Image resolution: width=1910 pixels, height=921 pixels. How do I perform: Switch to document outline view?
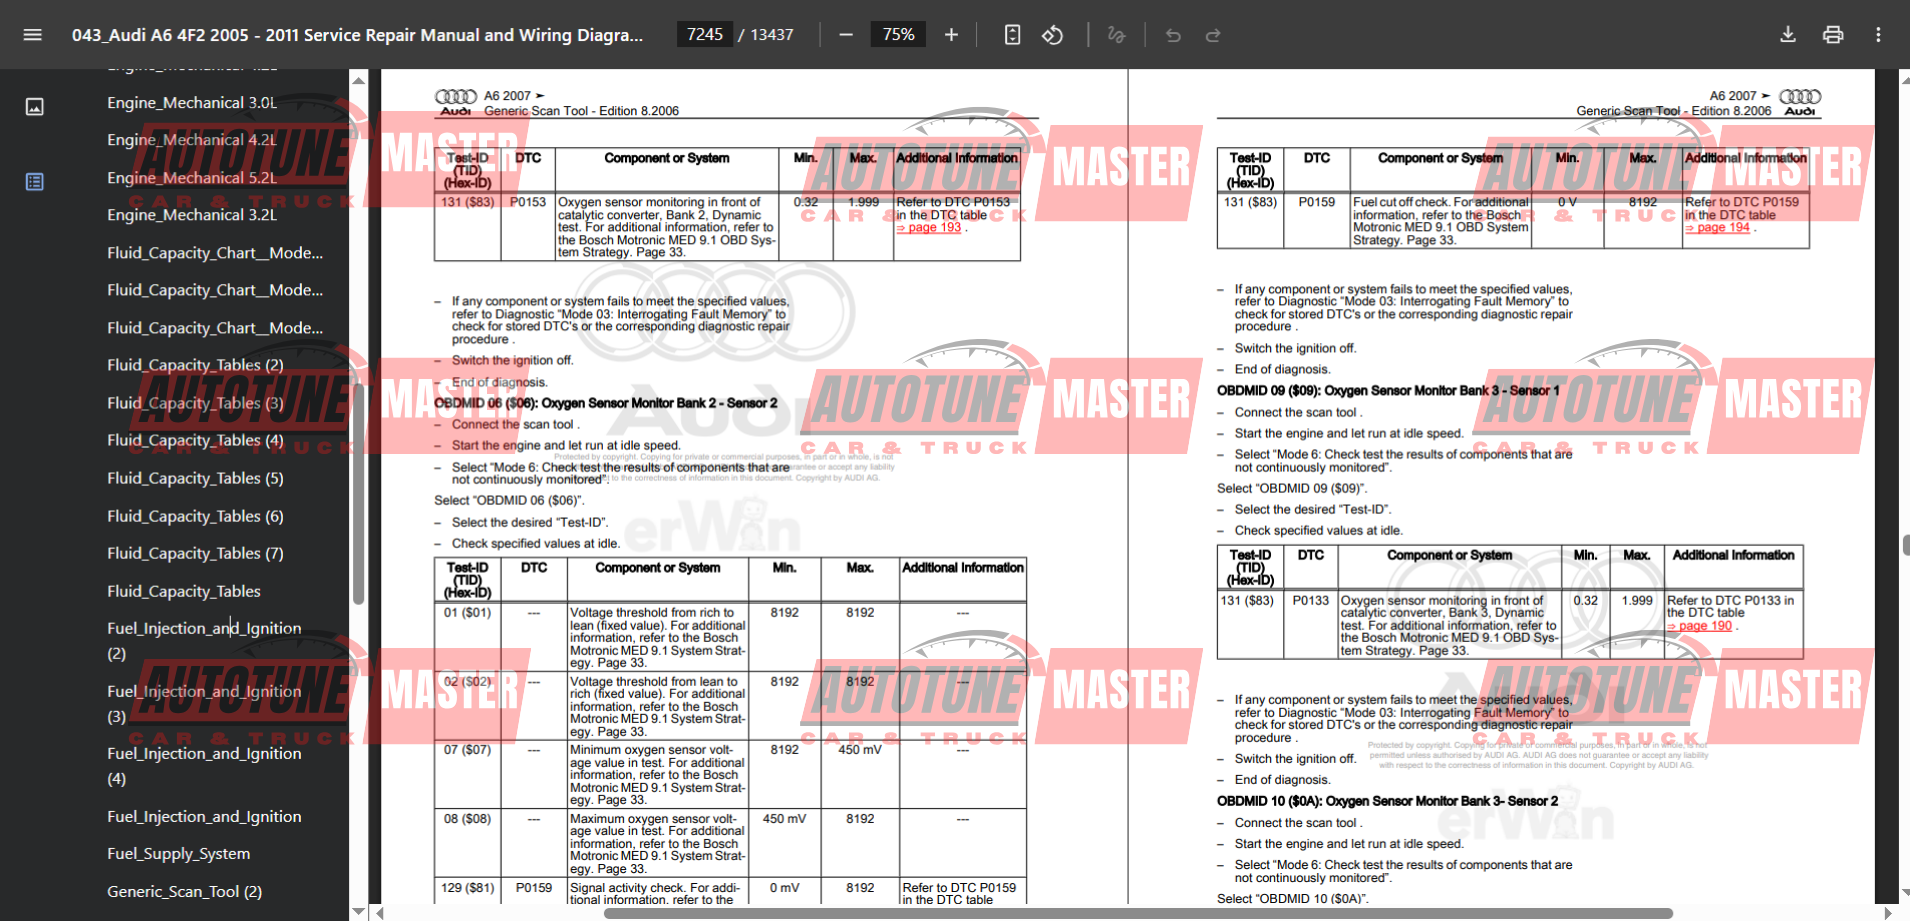[34, 182]
